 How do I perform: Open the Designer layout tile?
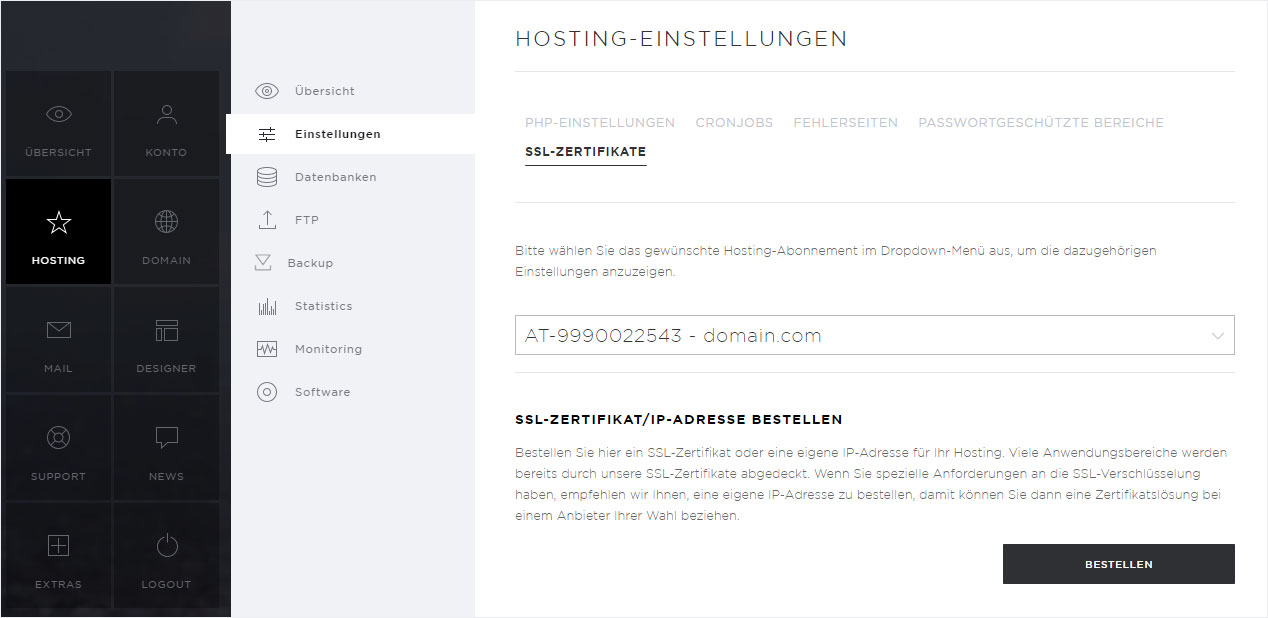pyautogui.click(x=166, y=340)
